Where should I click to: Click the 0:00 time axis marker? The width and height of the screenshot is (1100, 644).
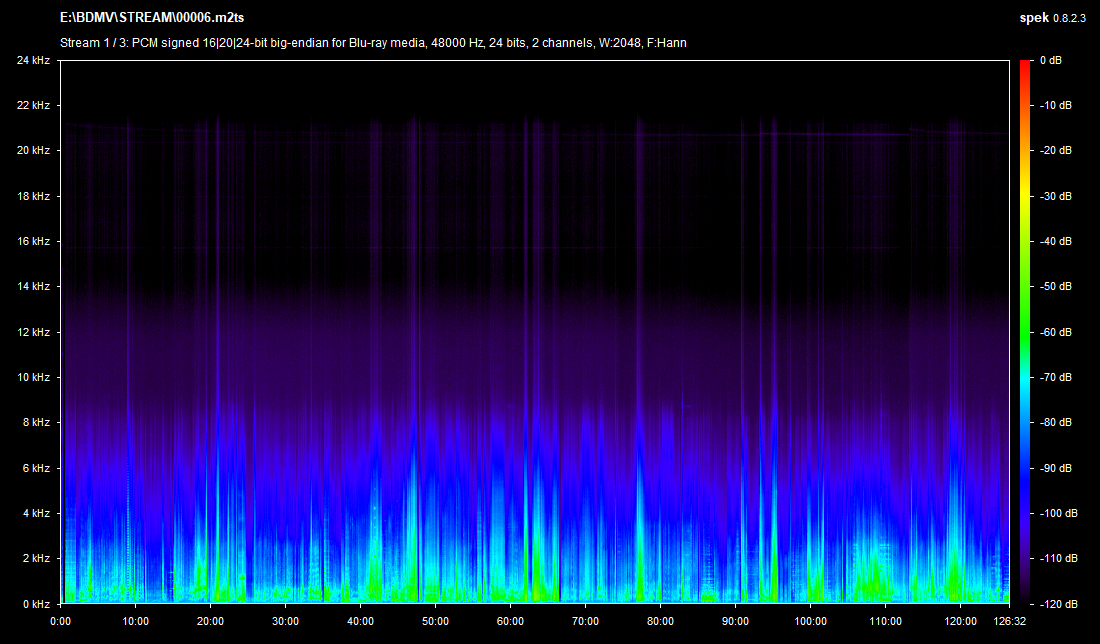click(60, 620)
